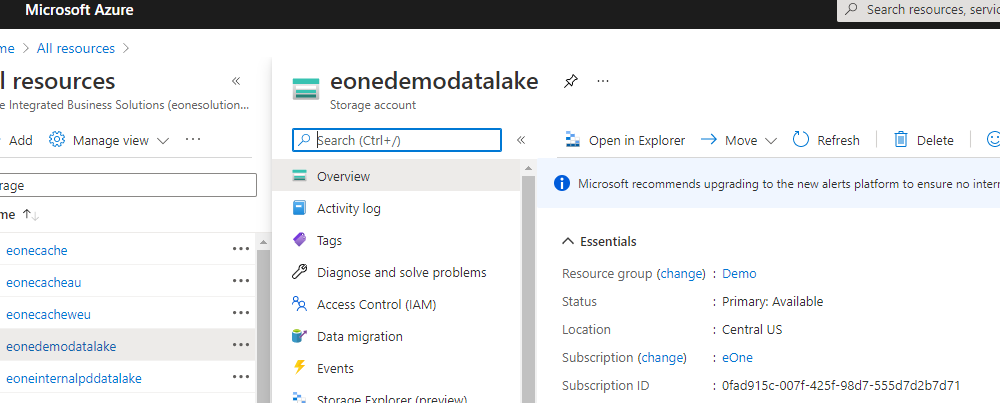Click the resource filter text box
The width and height of the screenshot is (1000, 403).
coord(128,185)
